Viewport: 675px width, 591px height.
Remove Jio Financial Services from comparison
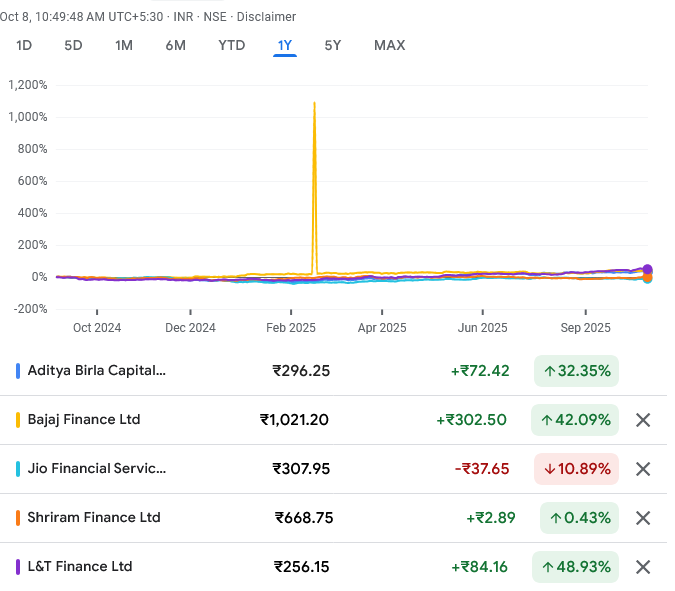tap(643, 469)
